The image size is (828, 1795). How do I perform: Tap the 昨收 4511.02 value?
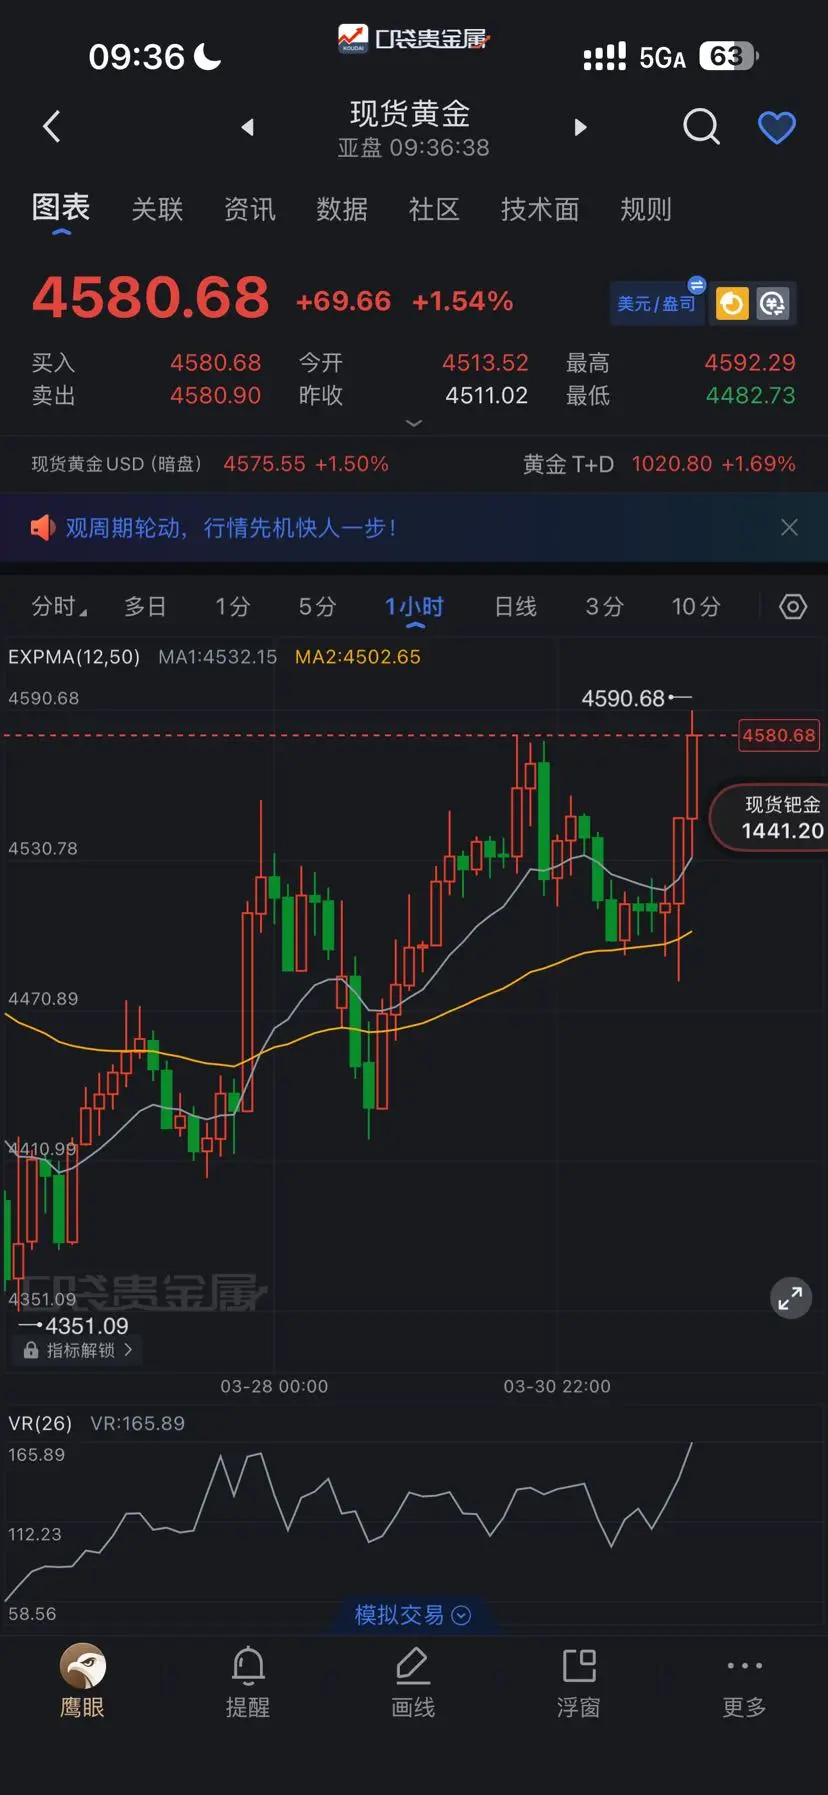486,395
